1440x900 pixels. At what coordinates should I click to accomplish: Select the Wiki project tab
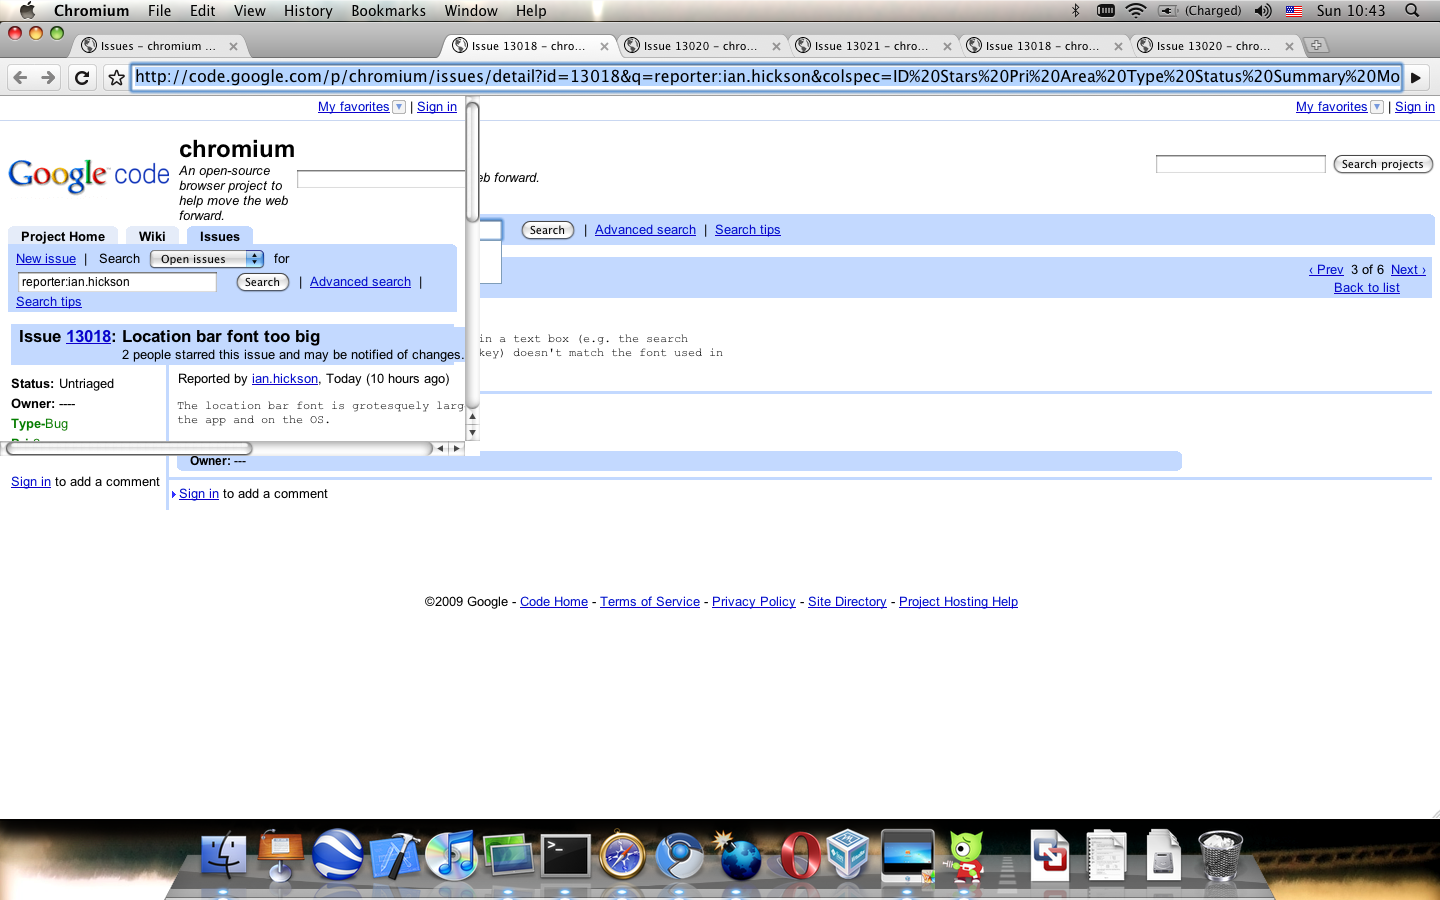152,236
